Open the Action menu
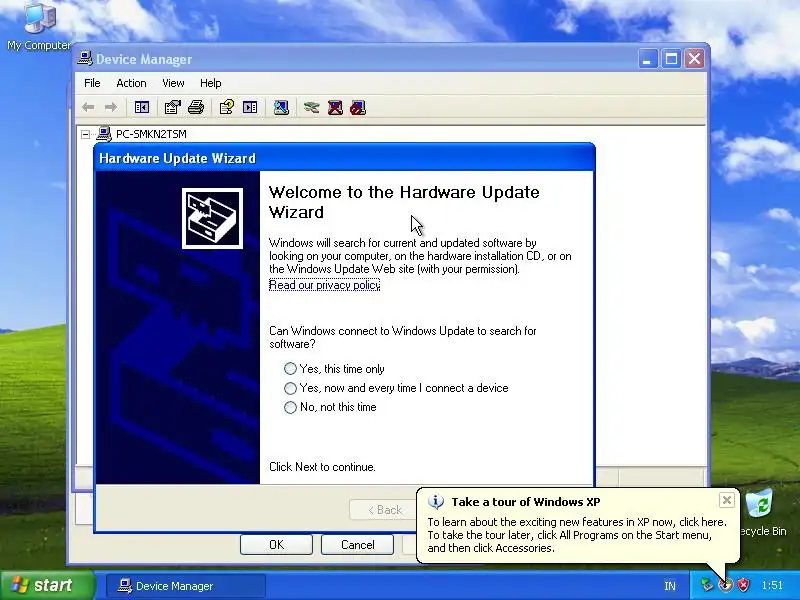This screenshot has height=600, width=800. [131, 83]
